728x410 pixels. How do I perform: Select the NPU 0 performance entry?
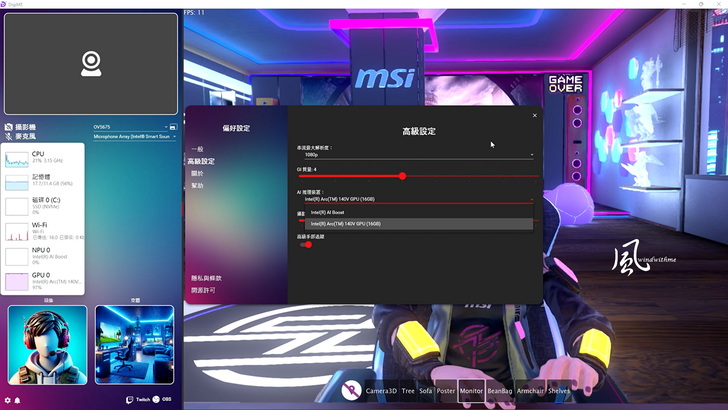coord(43,255)
